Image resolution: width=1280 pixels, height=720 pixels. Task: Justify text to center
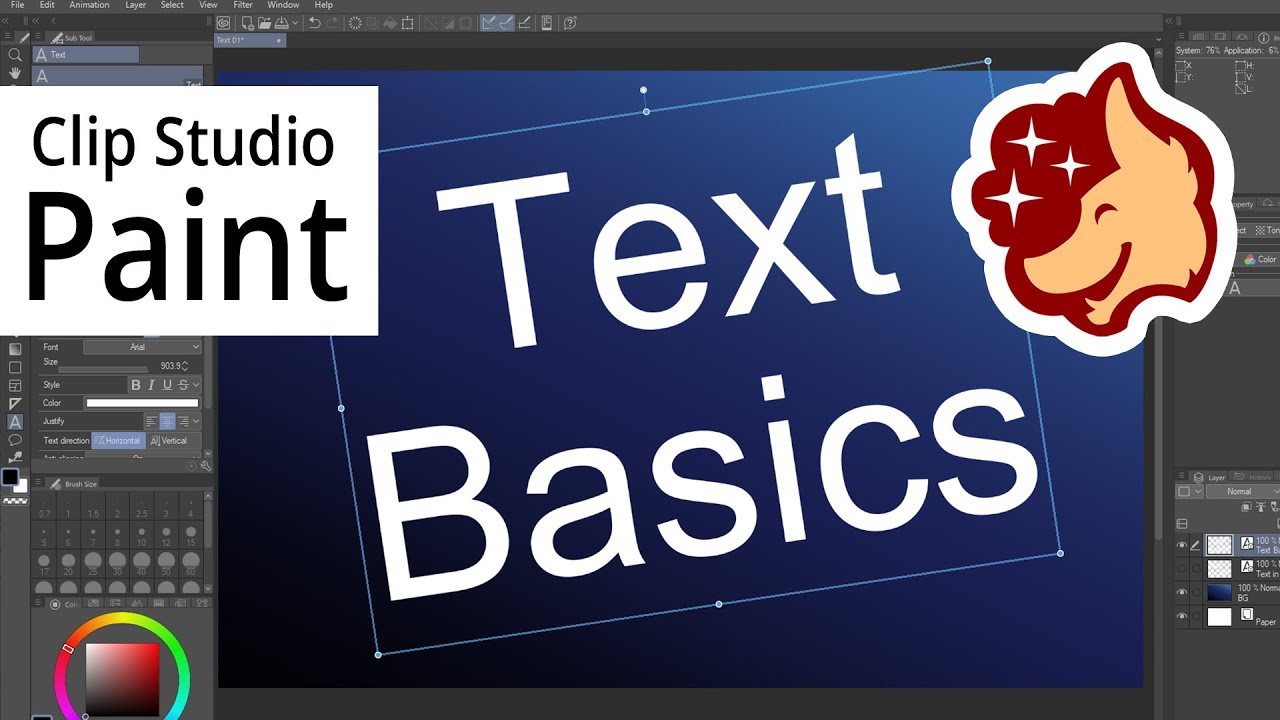(167, 422)
